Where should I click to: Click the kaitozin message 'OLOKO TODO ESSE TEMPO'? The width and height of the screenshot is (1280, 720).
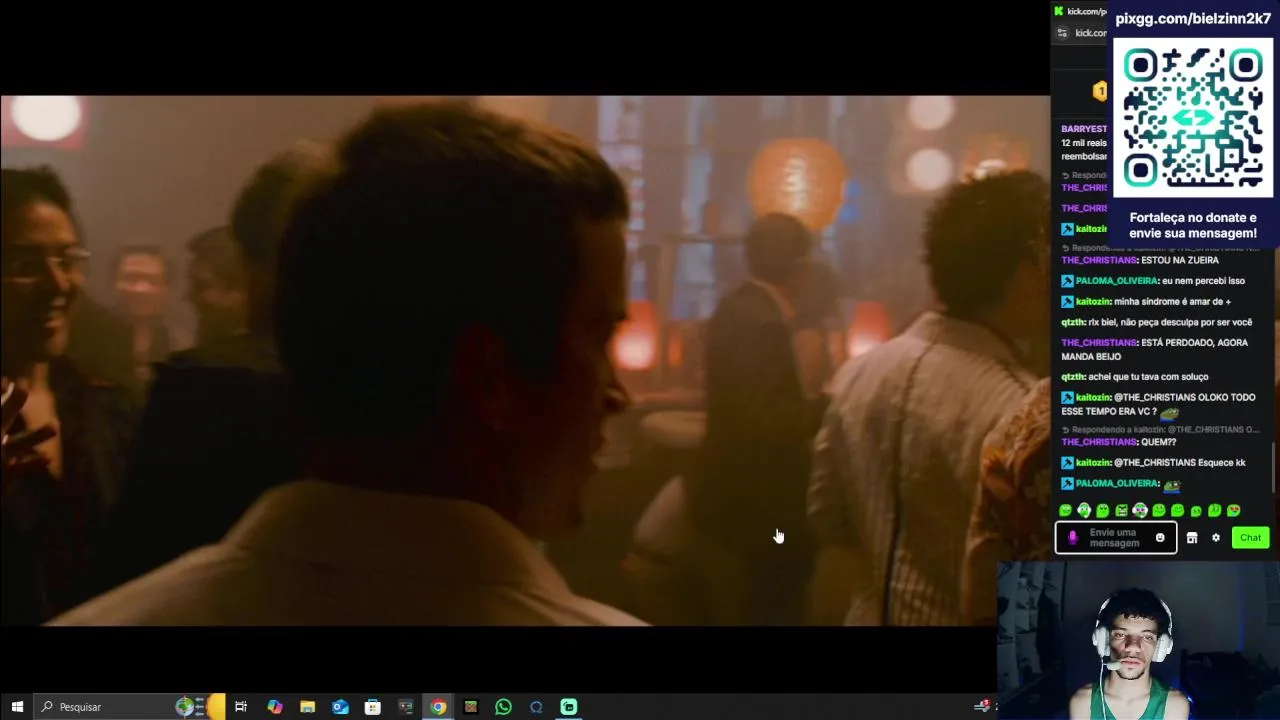tap(1158, 405)
